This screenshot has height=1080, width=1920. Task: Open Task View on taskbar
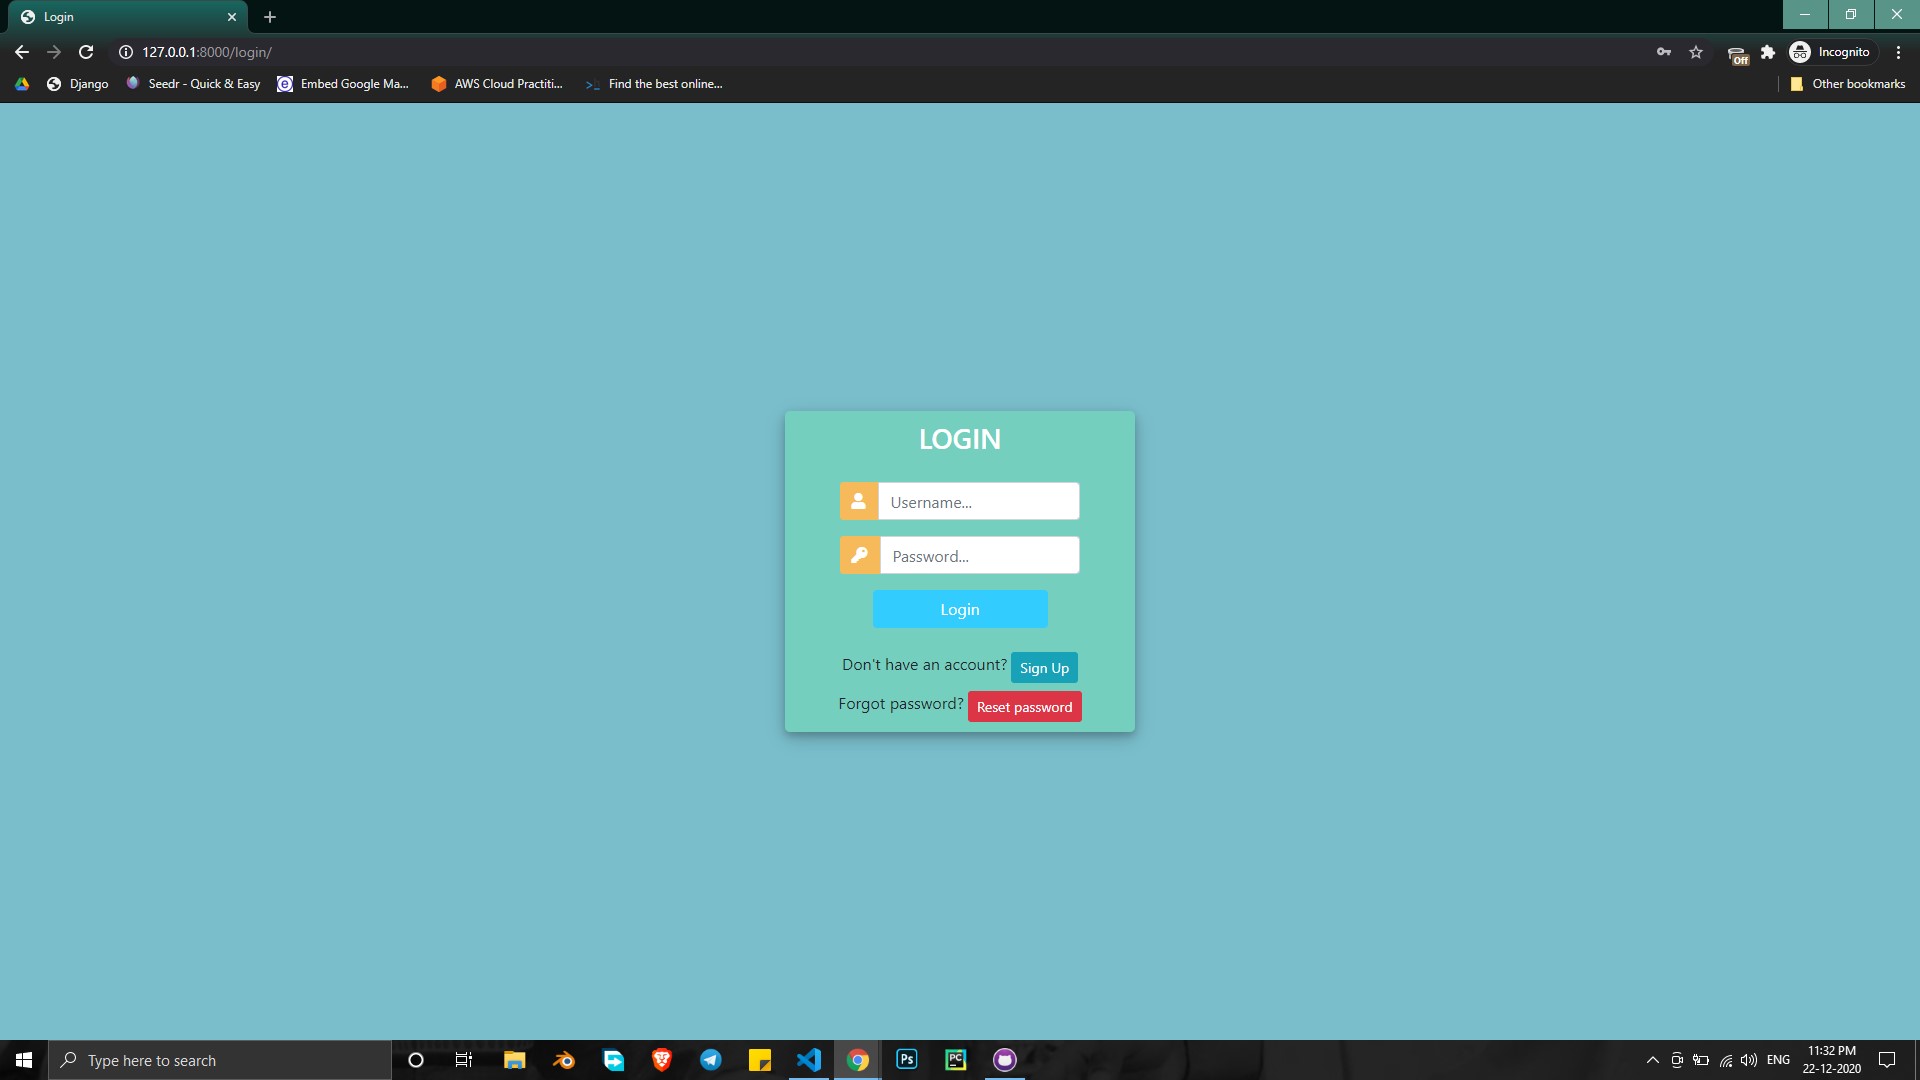[x=464, y=1060]
